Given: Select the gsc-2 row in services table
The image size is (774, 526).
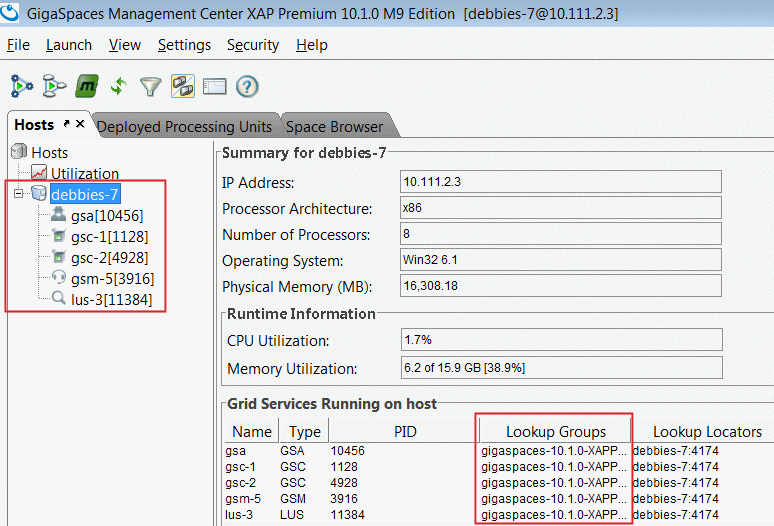Looking at the screenshot, I should 499,483.
